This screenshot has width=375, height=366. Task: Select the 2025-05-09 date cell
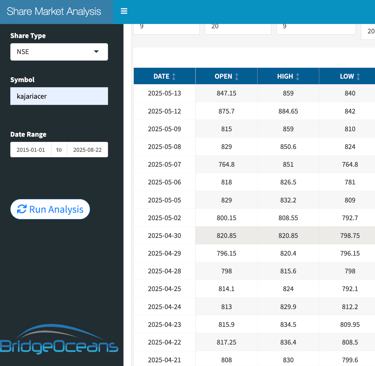coord(164,129)
